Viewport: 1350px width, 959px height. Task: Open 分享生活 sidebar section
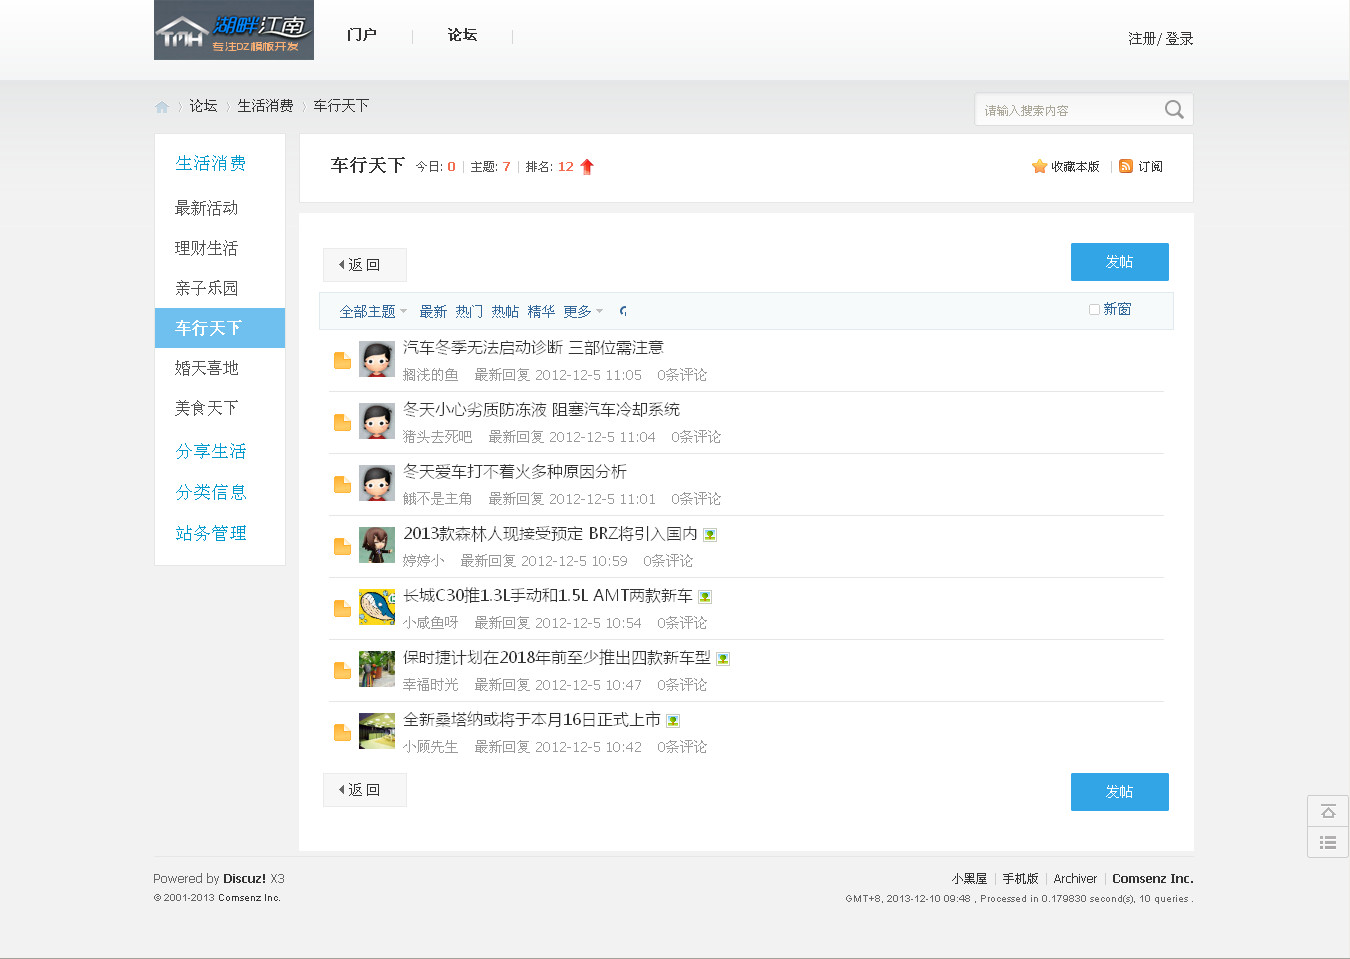(211, 451)
